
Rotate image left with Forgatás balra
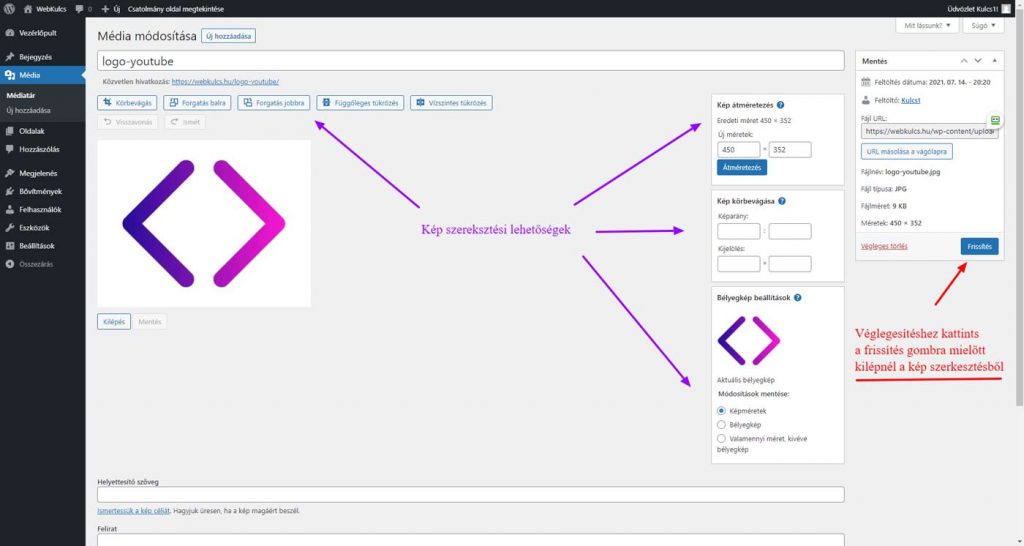click(196, 102)
